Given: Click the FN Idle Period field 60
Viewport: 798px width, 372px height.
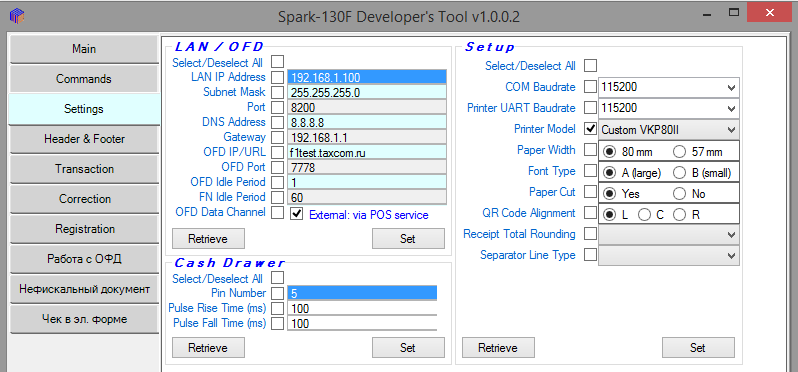Looking at the screenshot, I should pyautogui.click(x=367, y=197).
